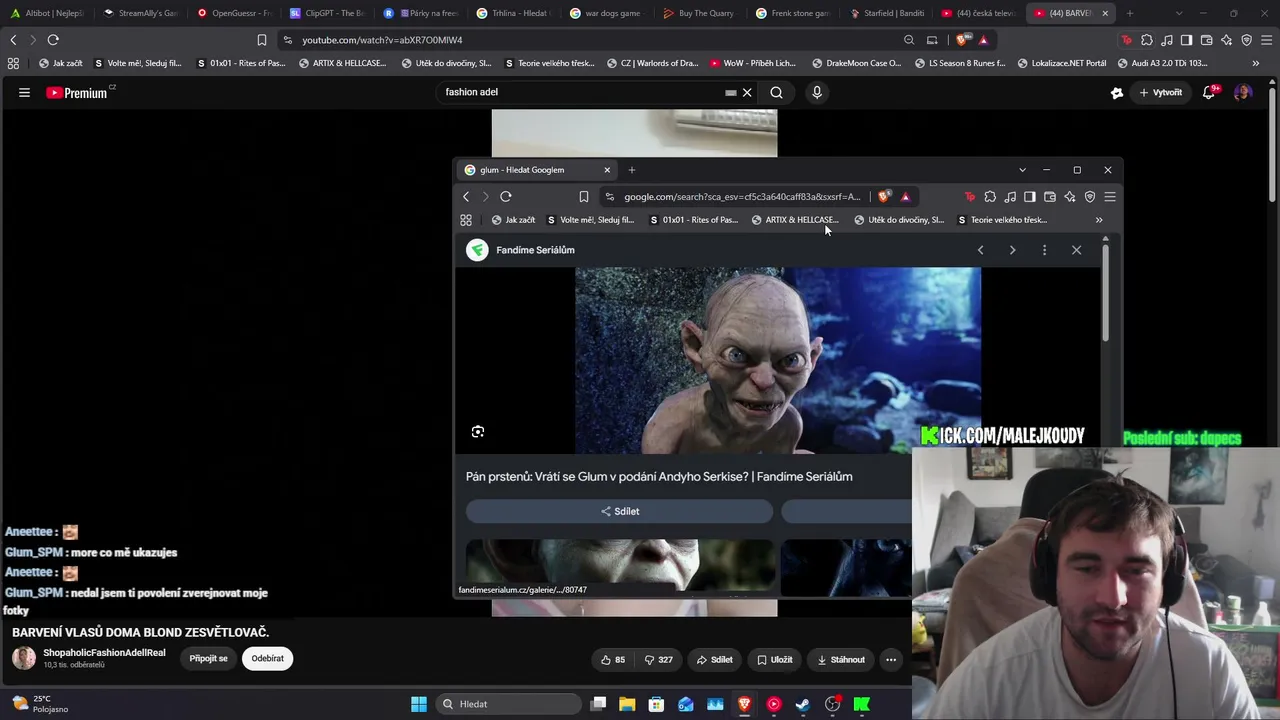Switch to the war dogs game tab

pyautogui.click(x=607, y=13)
